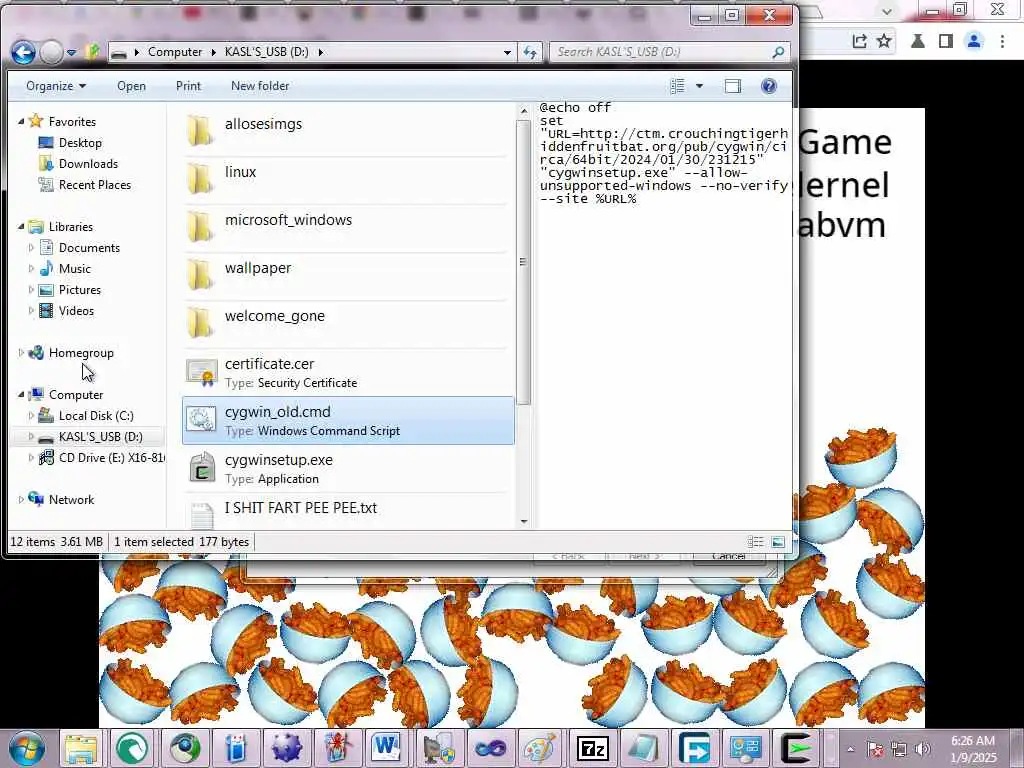
Task: Expand the Documents library
Action: (x=31, y=248)
